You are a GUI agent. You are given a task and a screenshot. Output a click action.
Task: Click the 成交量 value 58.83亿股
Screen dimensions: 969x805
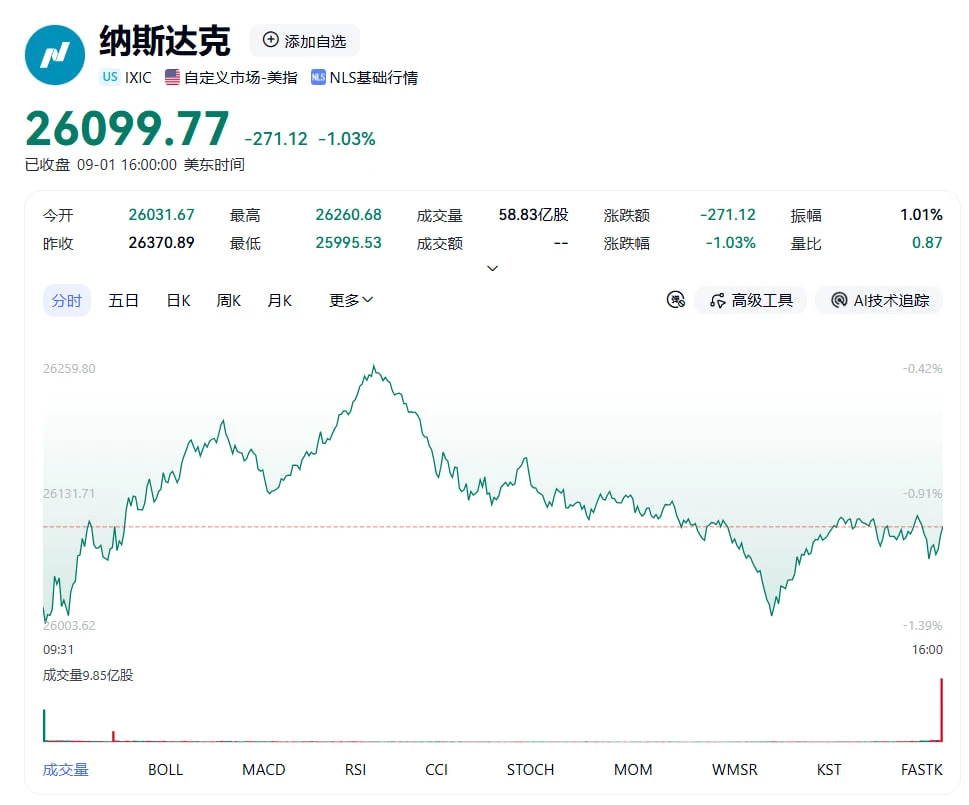[533, 214]
